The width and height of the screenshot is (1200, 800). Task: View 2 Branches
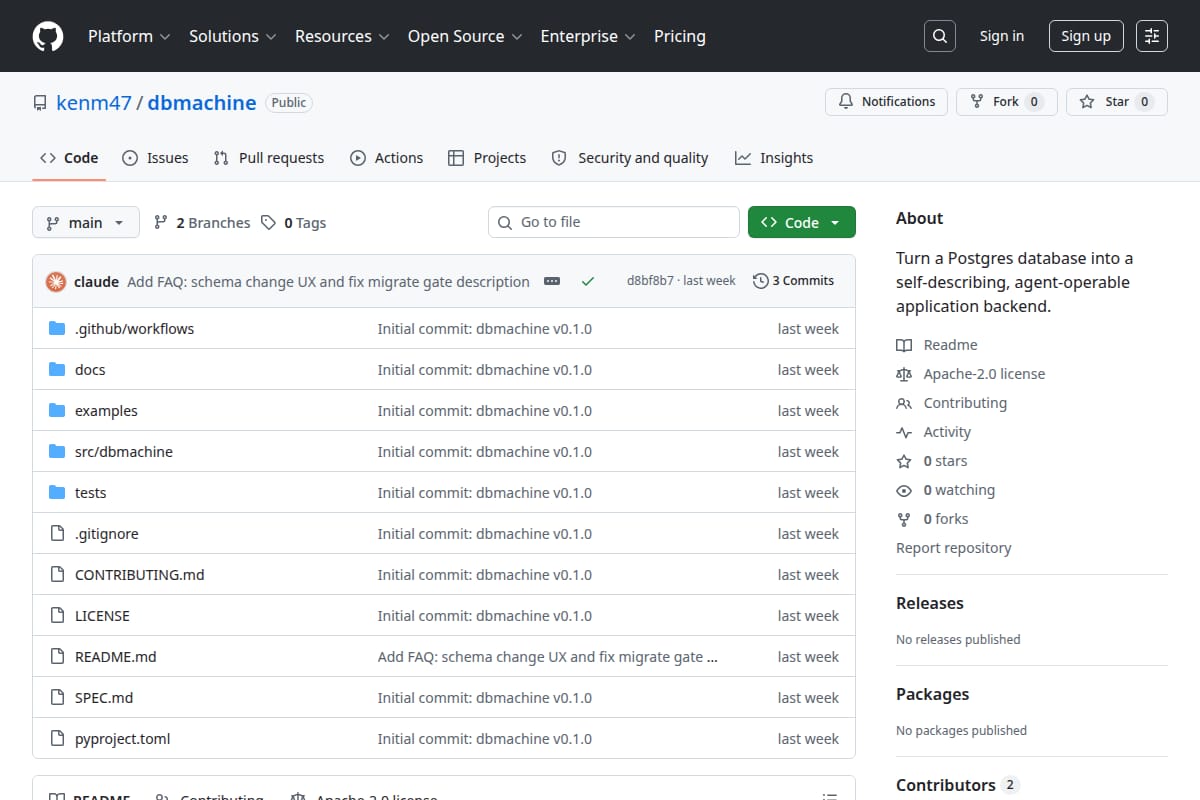pyautogui.click(x=202, y=223)
